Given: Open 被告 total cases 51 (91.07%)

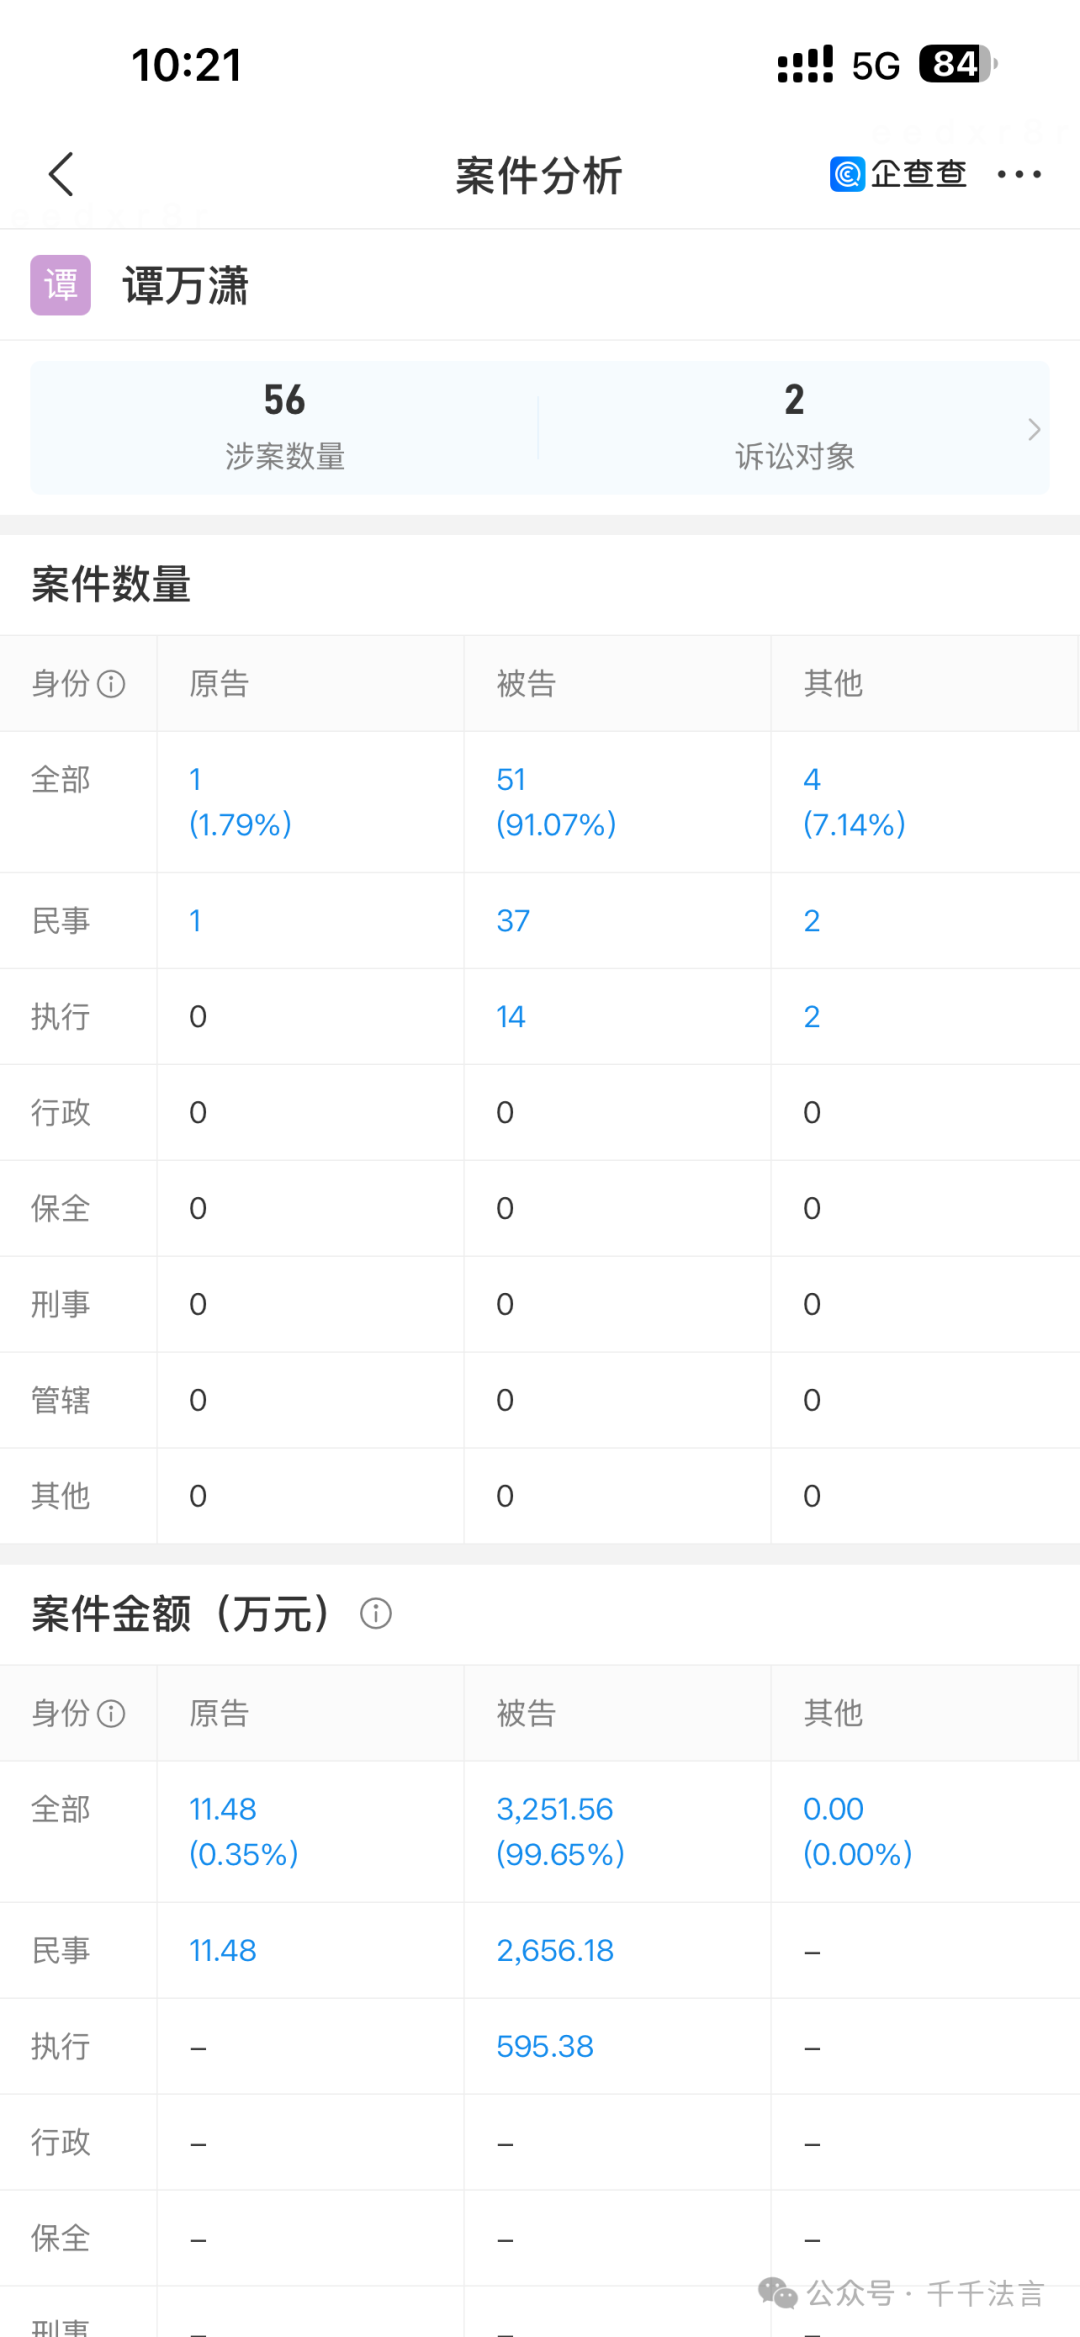Looking at the screenshot, I should point(556,802).
